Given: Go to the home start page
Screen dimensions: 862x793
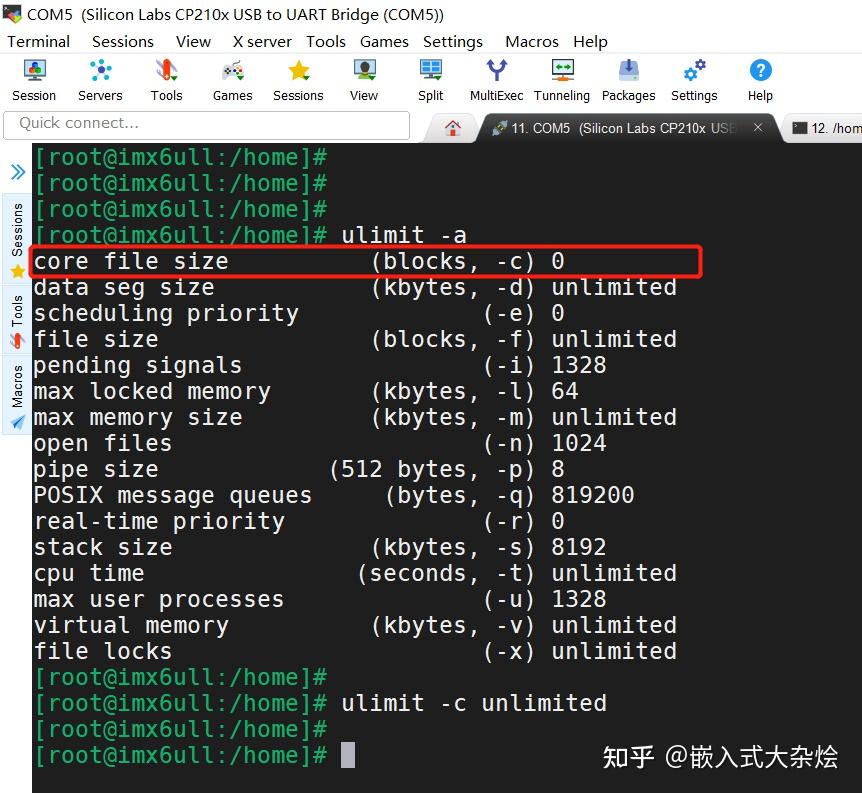Looking at the screenshot, I should click(x=453, y=127).
